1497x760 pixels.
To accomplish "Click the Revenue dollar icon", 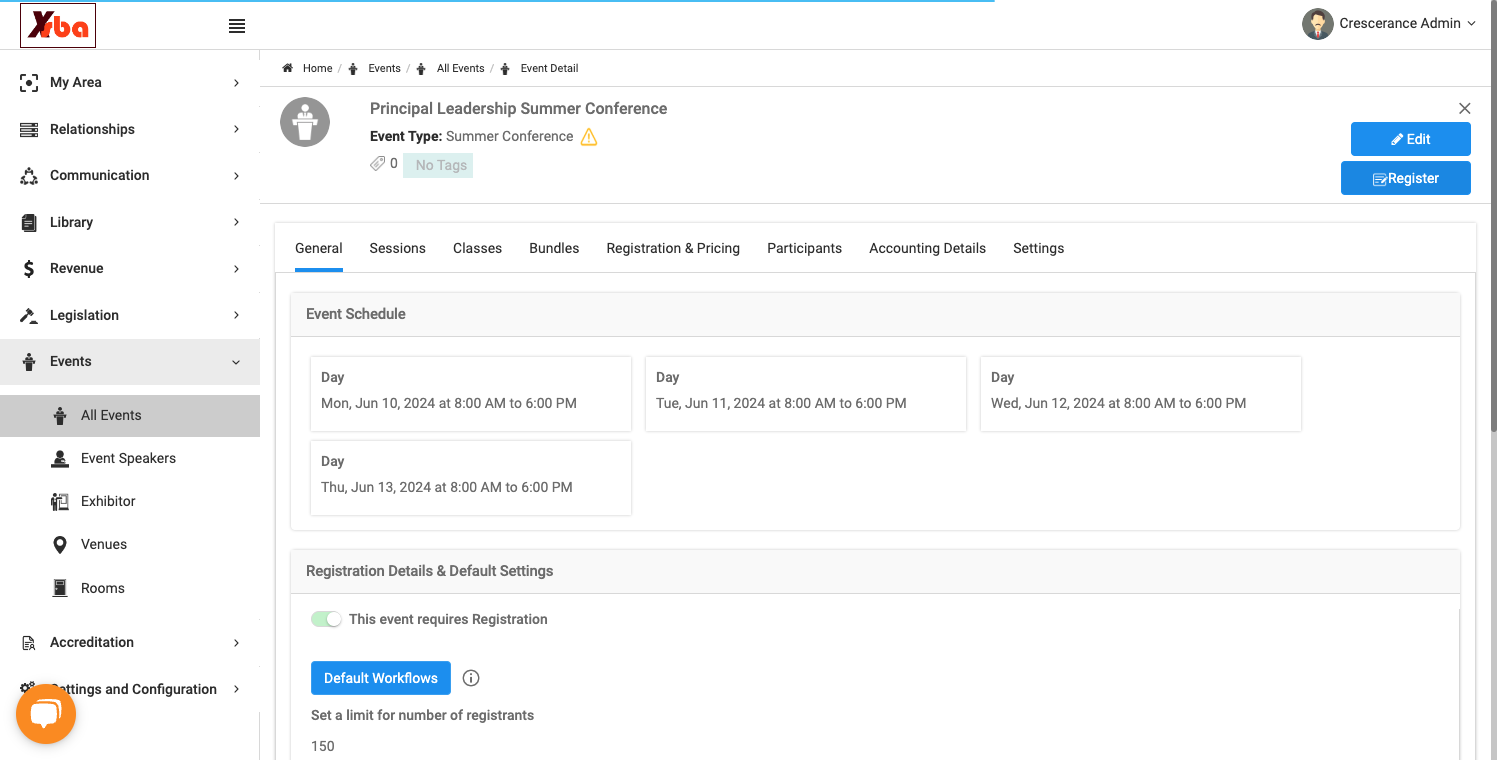I will (x=29, y=269).
